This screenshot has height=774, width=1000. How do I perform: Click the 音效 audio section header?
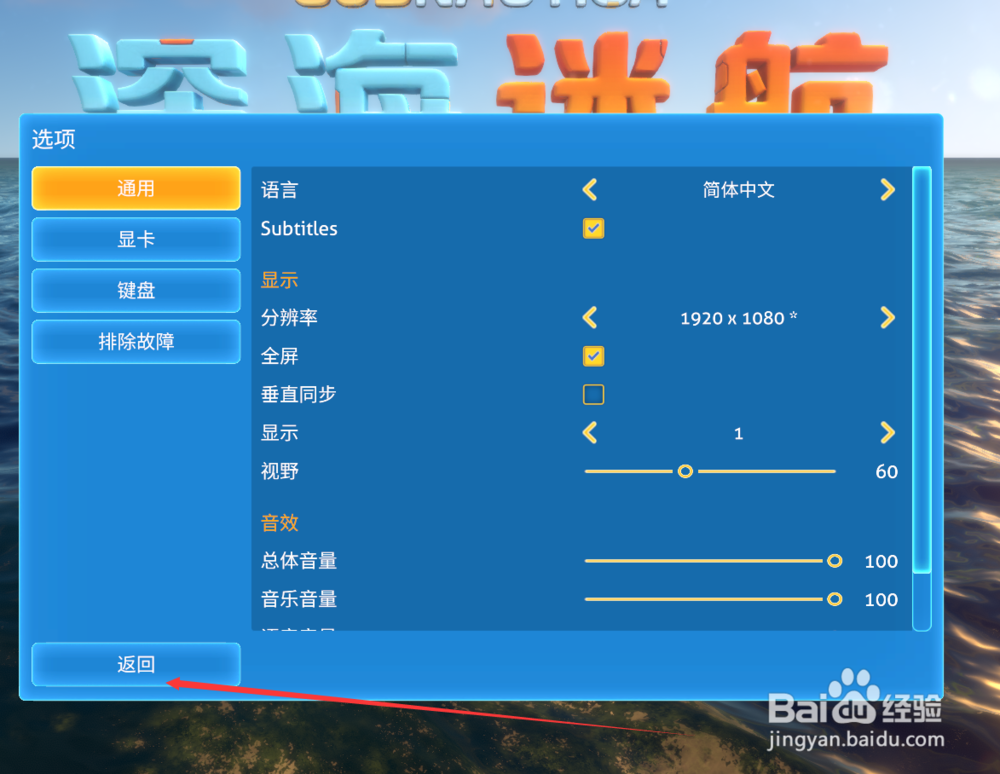coord(279,523)
